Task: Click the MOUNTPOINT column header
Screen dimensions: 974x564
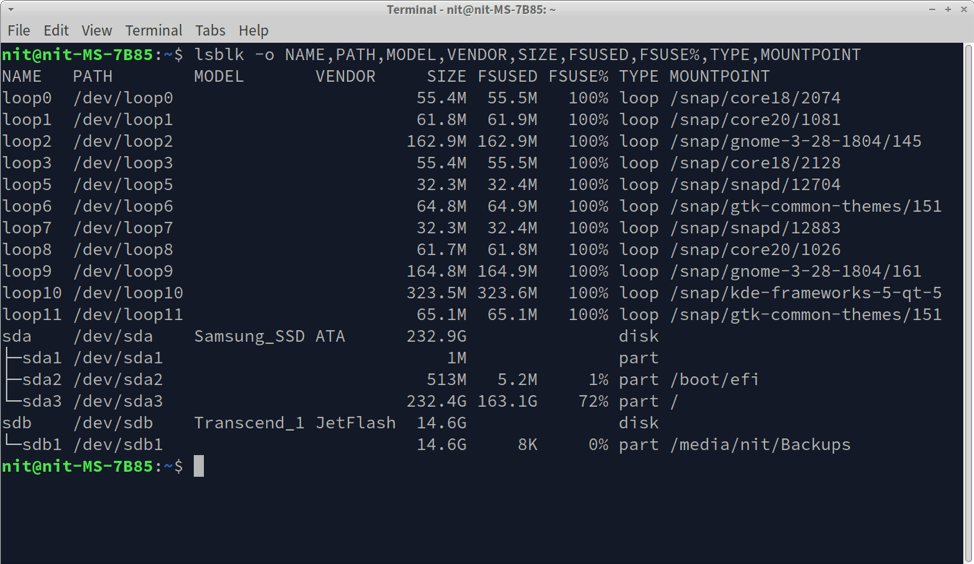Action: click(x=719, y=76)
